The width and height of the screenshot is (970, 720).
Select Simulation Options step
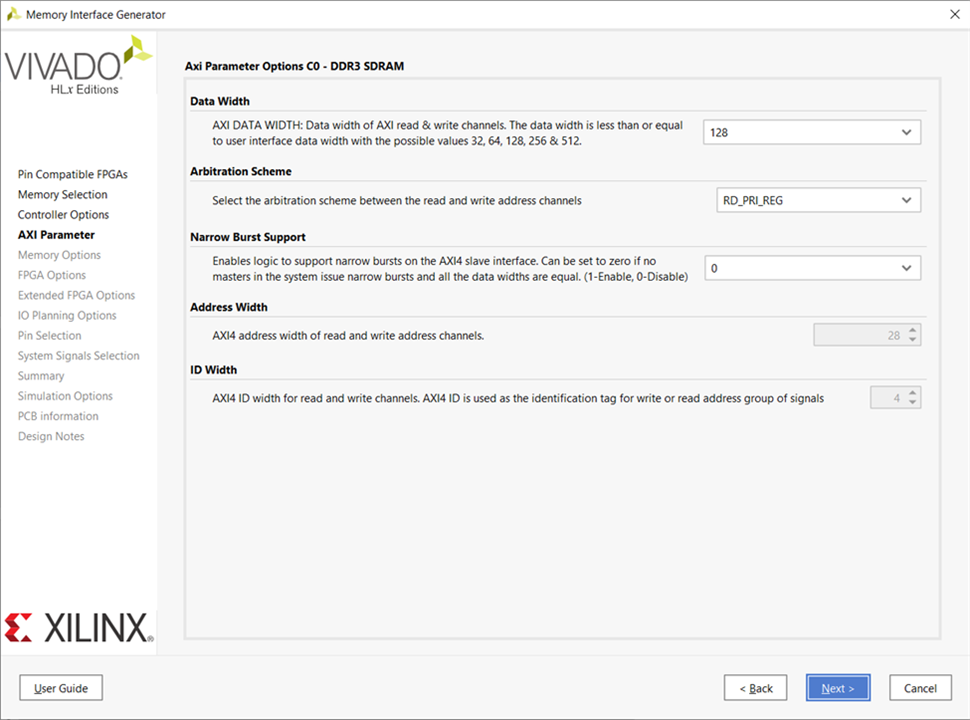(65, 396)
